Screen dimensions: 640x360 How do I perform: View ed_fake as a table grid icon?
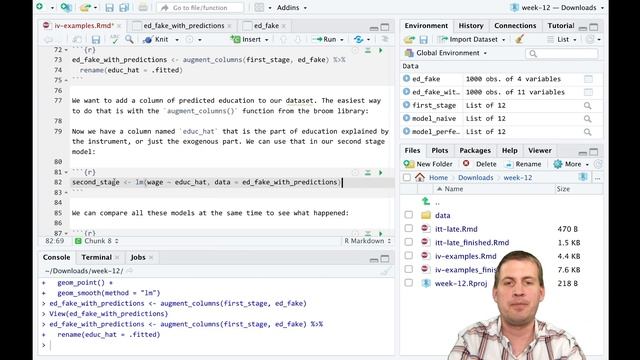588,79
